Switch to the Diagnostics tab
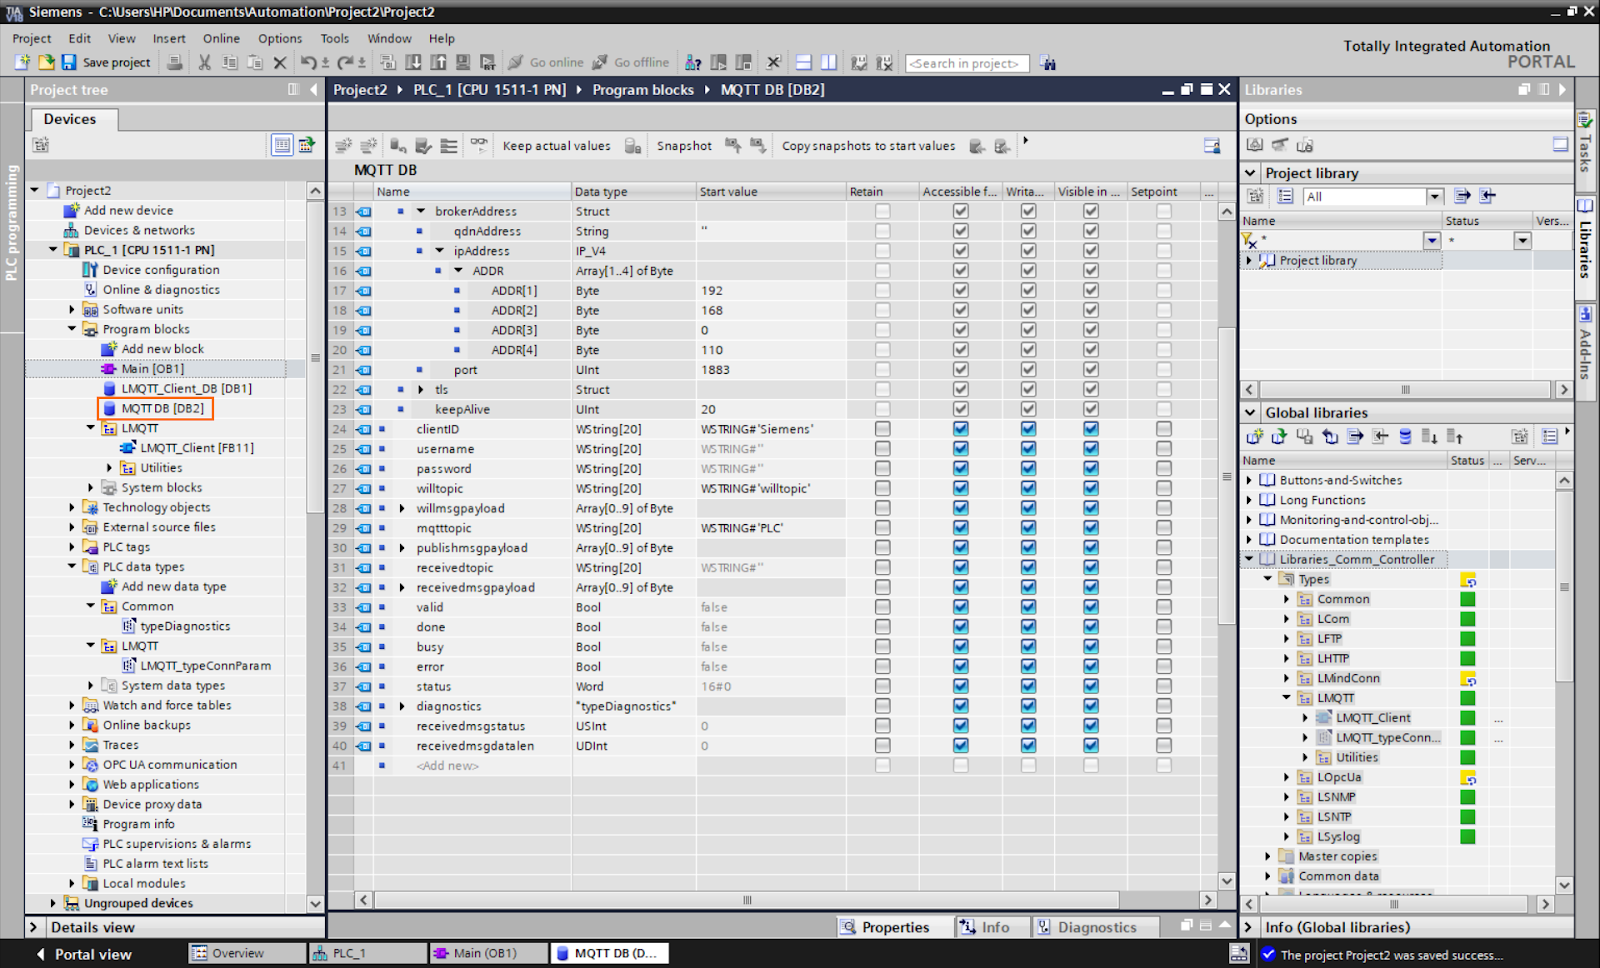Image resolution: width=1600 pixels, height=968 pixels. click(1095, 926)
